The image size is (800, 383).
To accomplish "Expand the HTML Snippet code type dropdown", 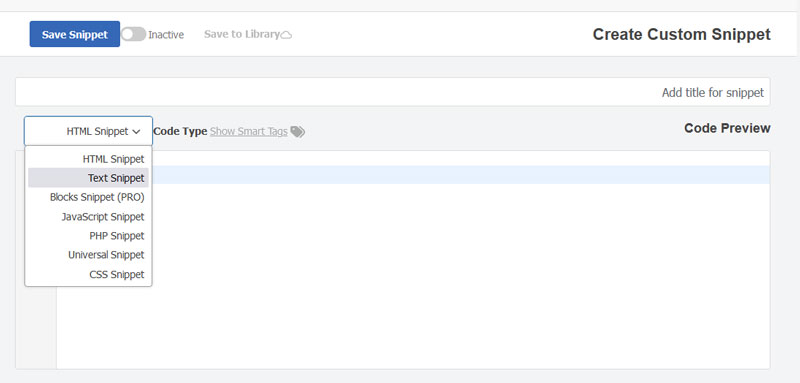I will pyautogui.click(x=88, y=131).
